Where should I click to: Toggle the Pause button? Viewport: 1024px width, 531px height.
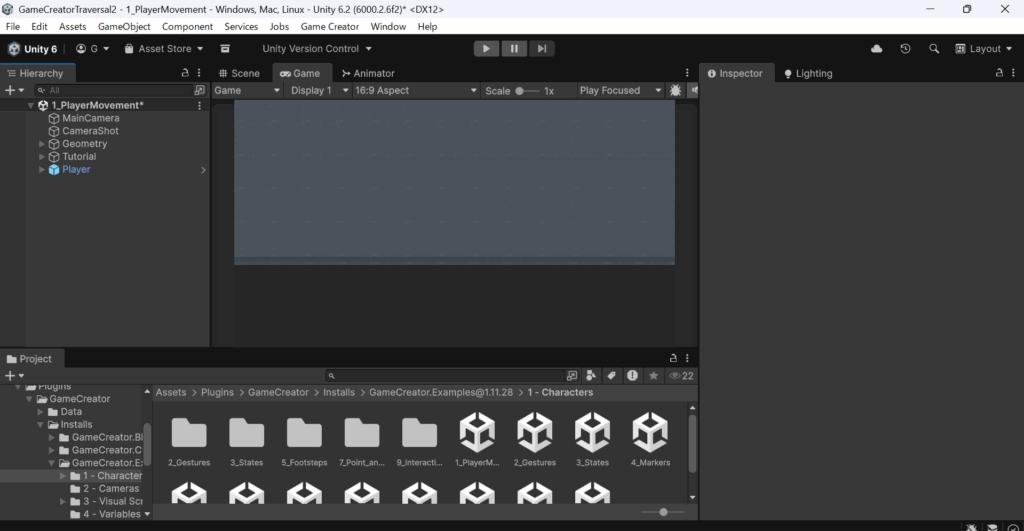pyautogui.click(x=514, y=48)
